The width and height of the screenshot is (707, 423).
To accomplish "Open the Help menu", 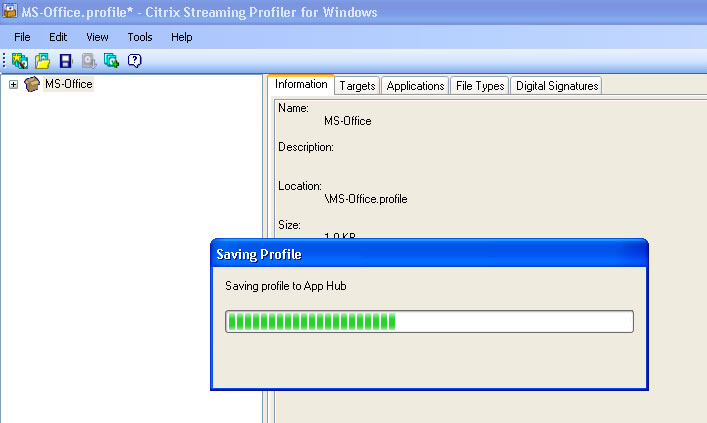I will pyautogui.click(x=182, y=37).
